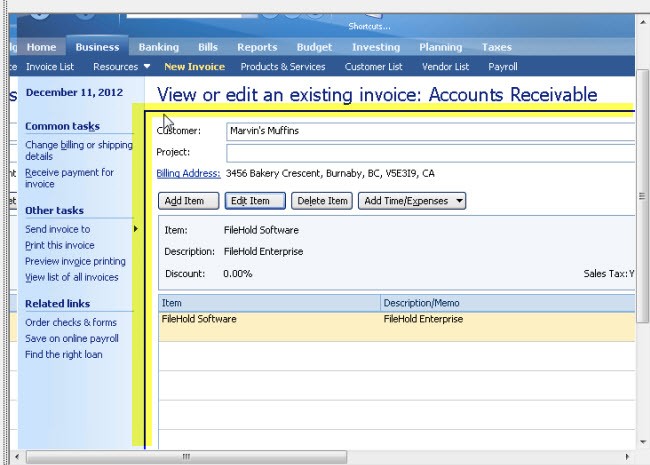Click the 0.00% discount value

point(238,274)
